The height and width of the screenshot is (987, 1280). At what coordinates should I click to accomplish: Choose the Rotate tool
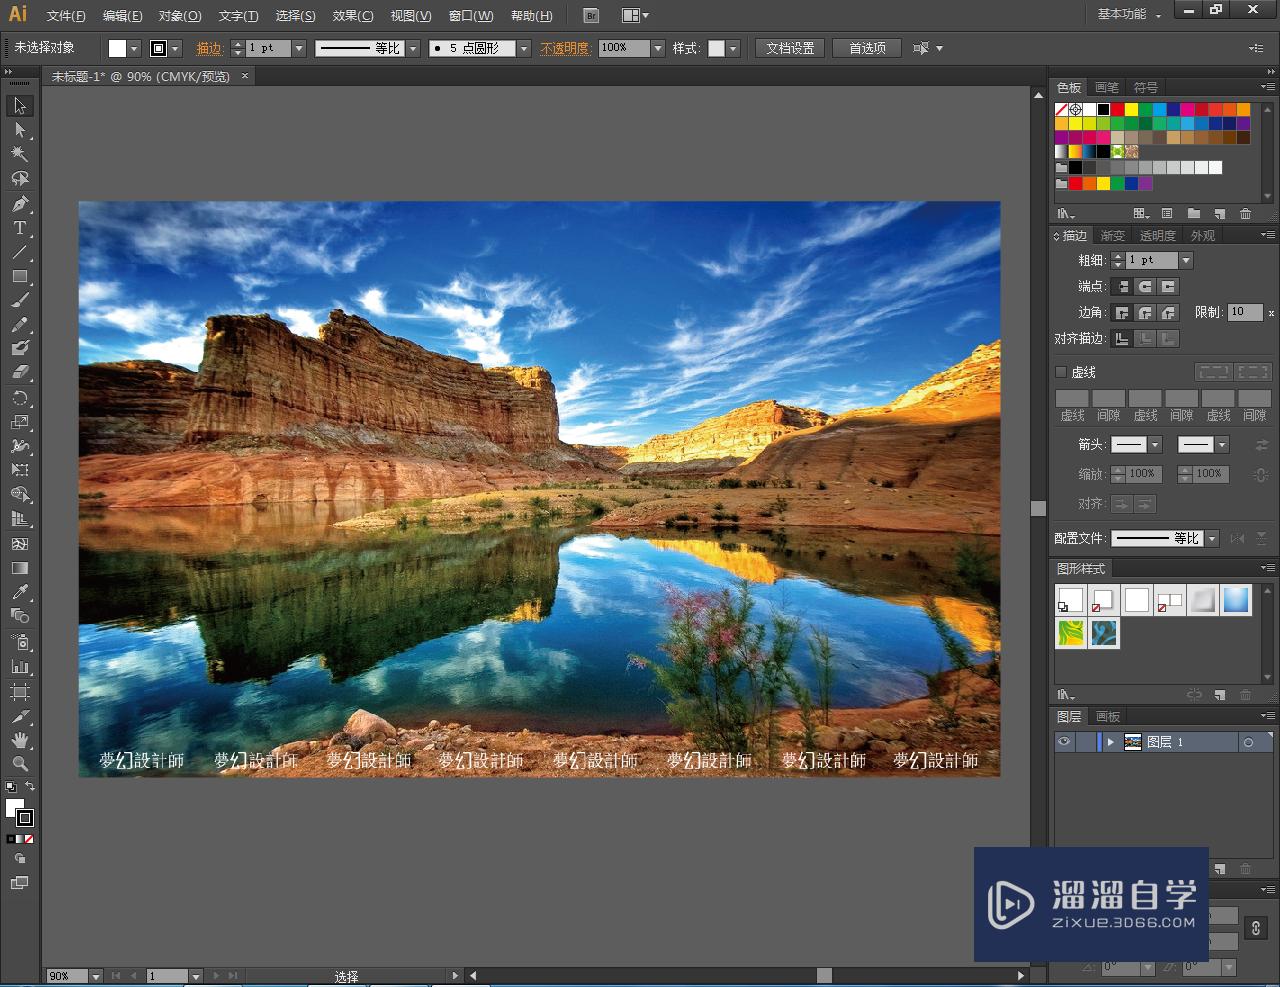[x=20, y=398]
